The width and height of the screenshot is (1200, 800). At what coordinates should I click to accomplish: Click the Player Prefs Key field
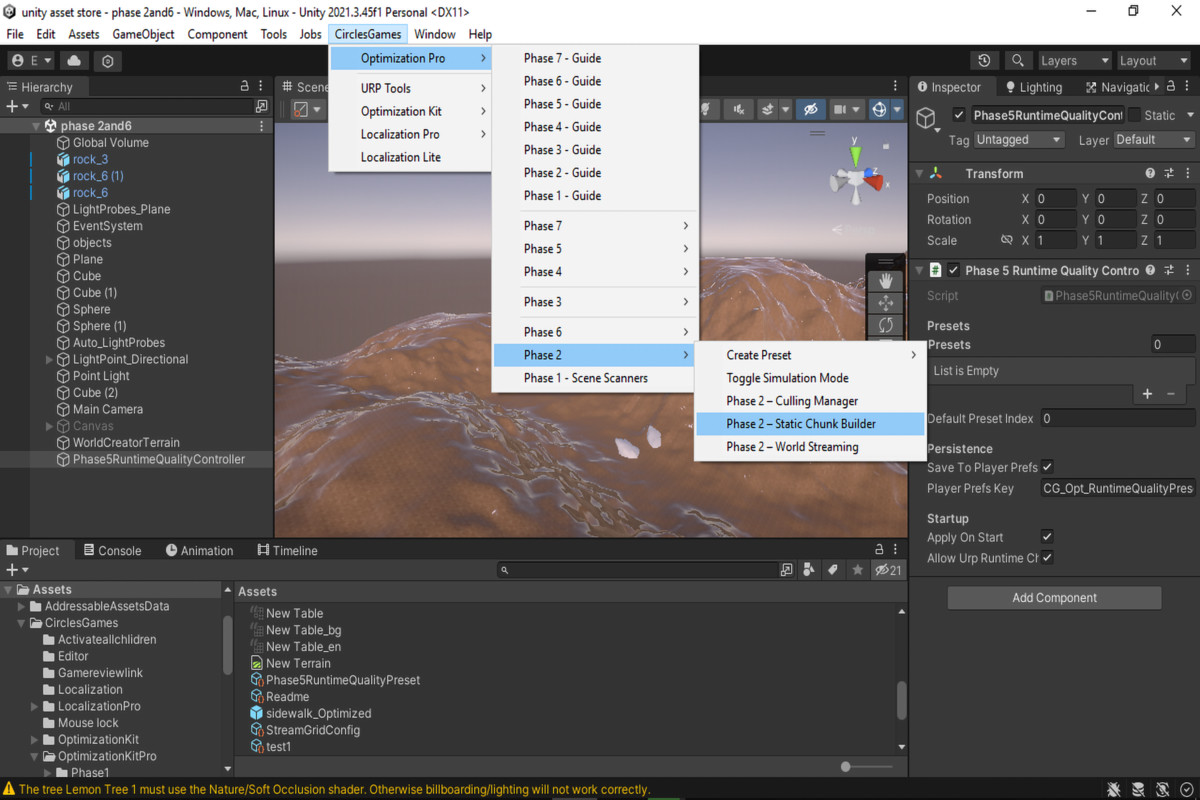[1117, 489]
